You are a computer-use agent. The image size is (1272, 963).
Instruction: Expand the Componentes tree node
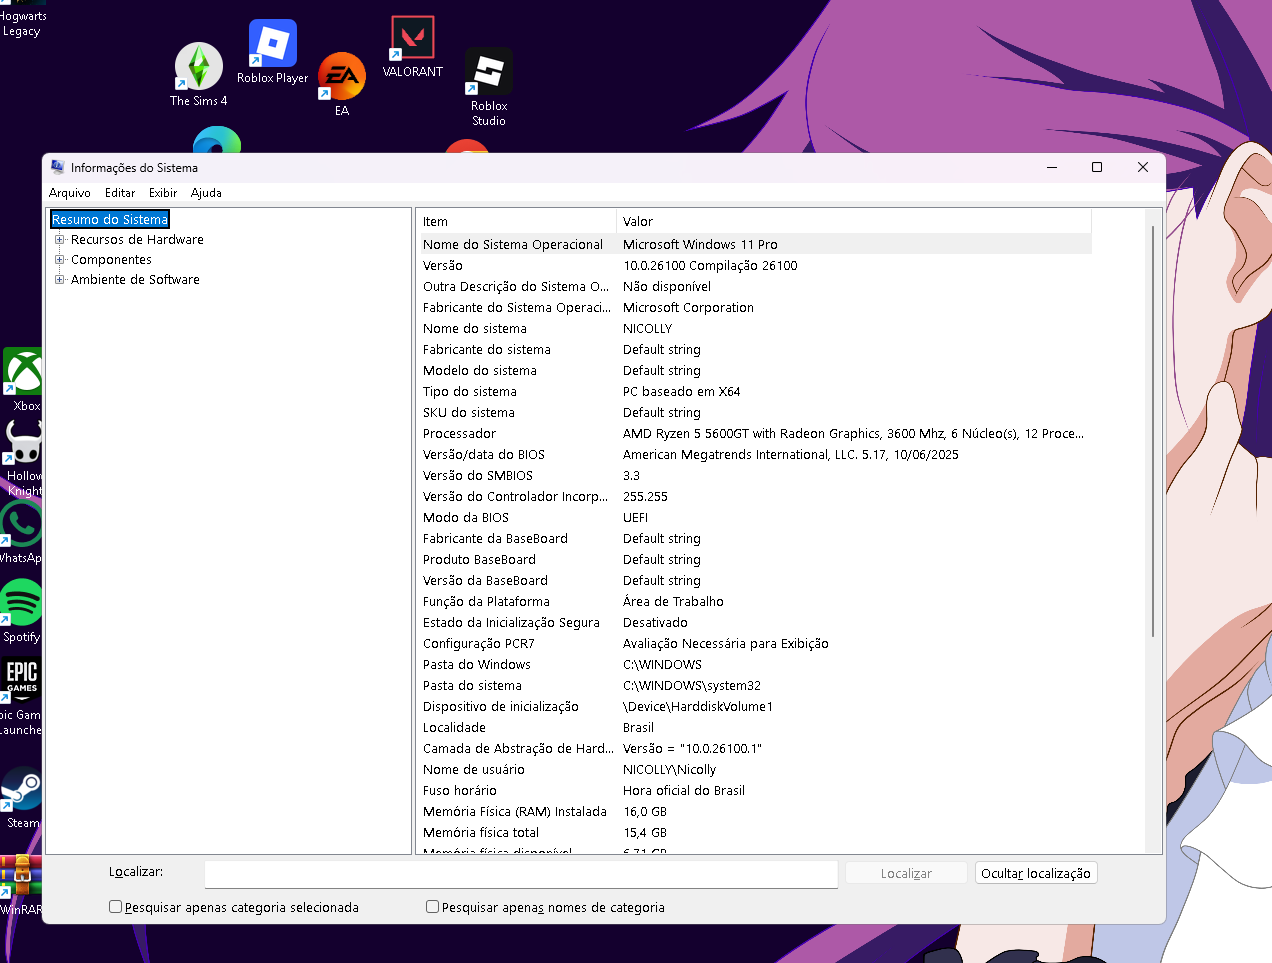coord(60,260)
